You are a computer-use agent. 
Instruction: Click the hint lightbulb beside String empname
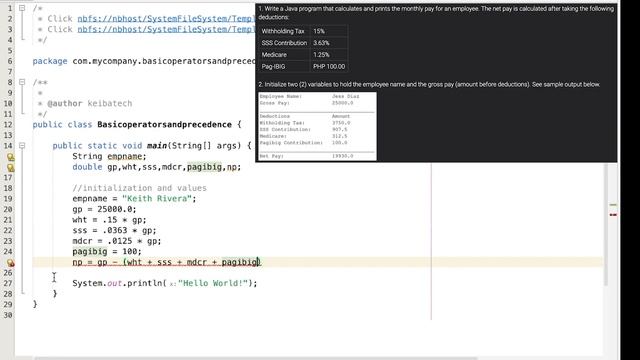pyautogui.click(x=10, y=157)
